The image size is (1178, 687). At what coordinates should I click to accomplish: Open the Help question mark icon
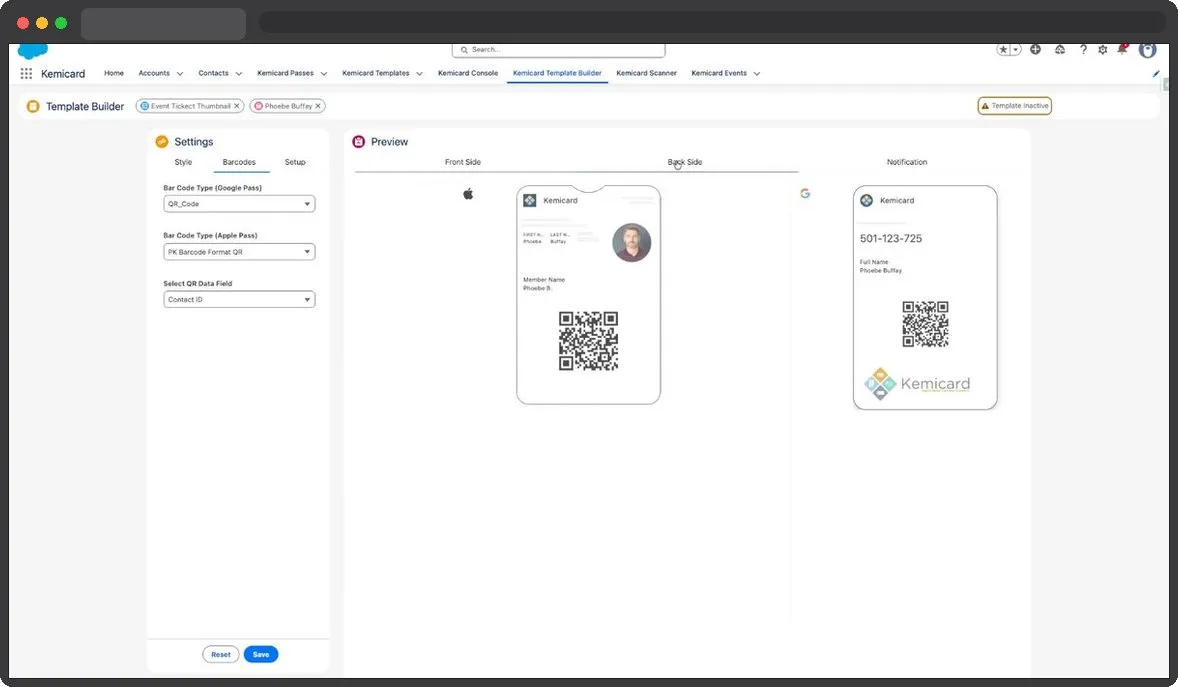tap(1083, 50)
